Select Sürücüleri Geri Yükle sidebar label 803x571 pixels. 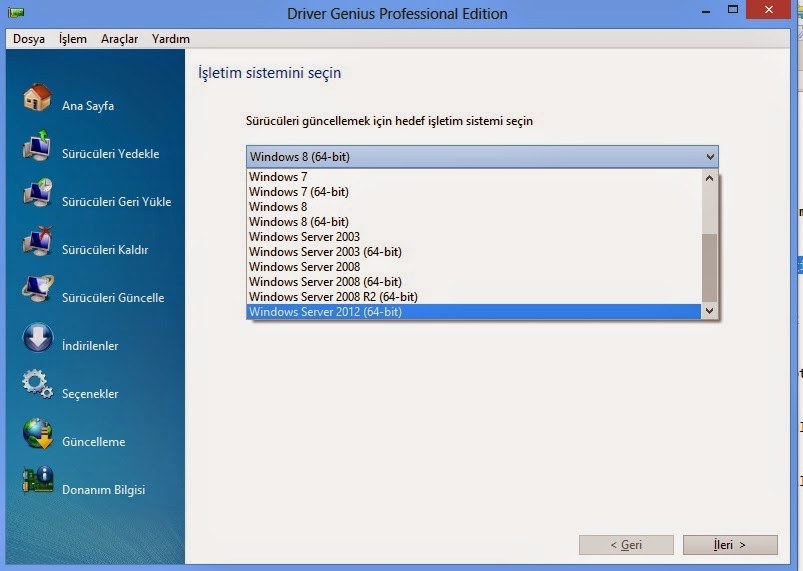click(x=117, y=202)
